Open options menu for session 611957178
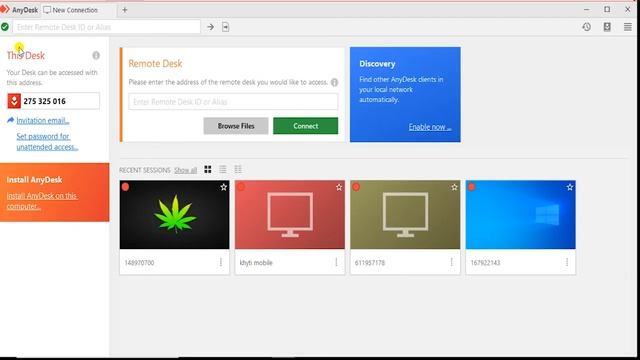Image resolution: width=640 pixels, height=360 pixels. click(x=451, y=262)
